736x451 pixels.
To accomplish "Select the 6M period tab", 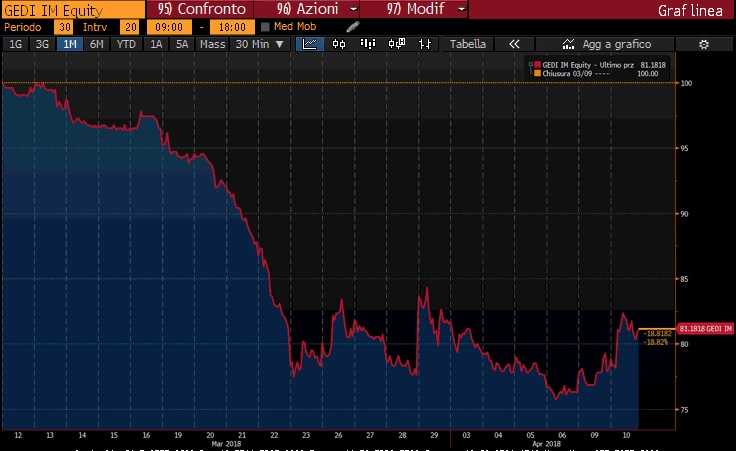I will 96,44.
